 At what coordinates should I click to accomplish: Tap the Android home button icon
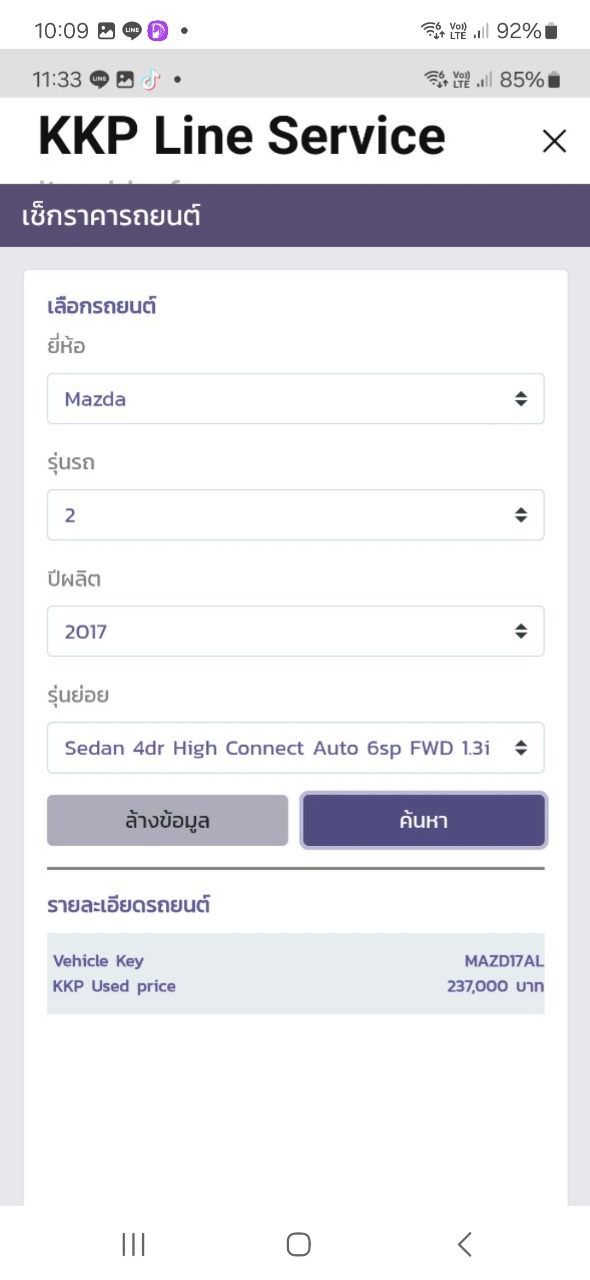pos(298,1244)
